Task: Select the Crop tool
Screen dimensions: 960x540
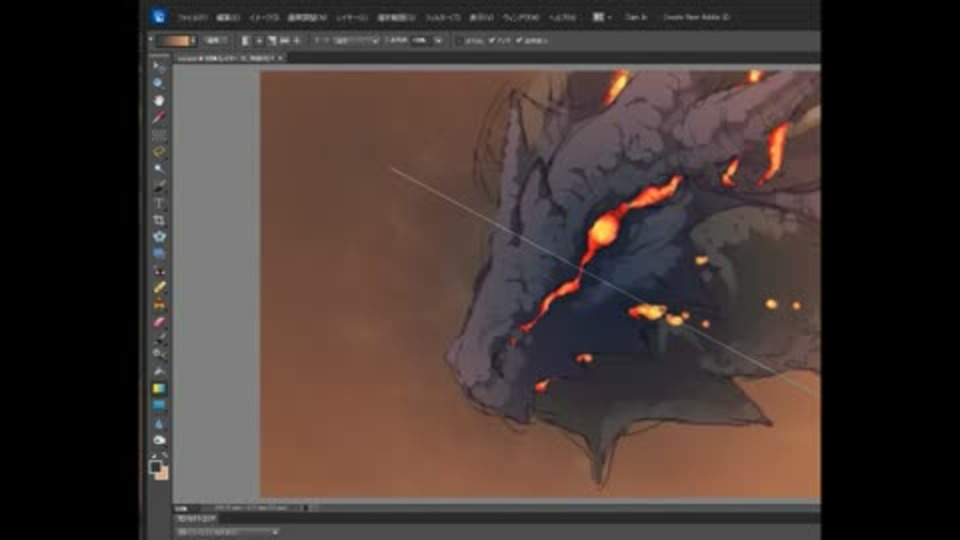Action: [159, 220]
